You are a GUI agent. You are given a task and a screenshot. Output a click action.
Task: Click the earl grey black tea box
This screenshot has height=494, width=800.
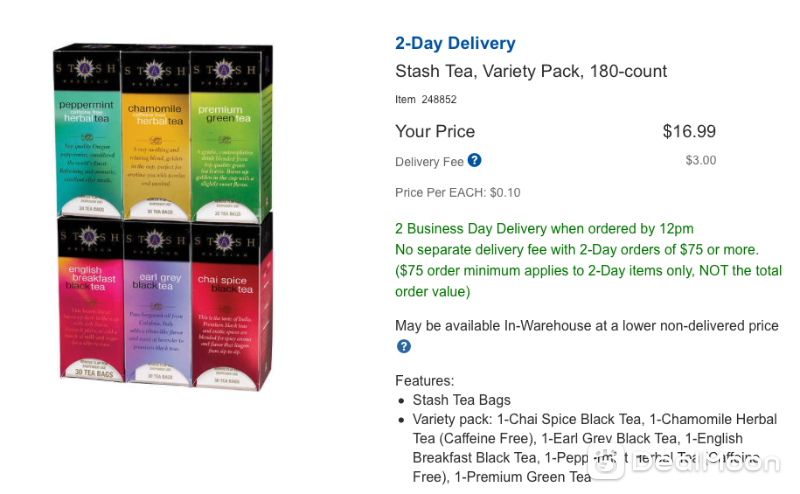(157, 303)
